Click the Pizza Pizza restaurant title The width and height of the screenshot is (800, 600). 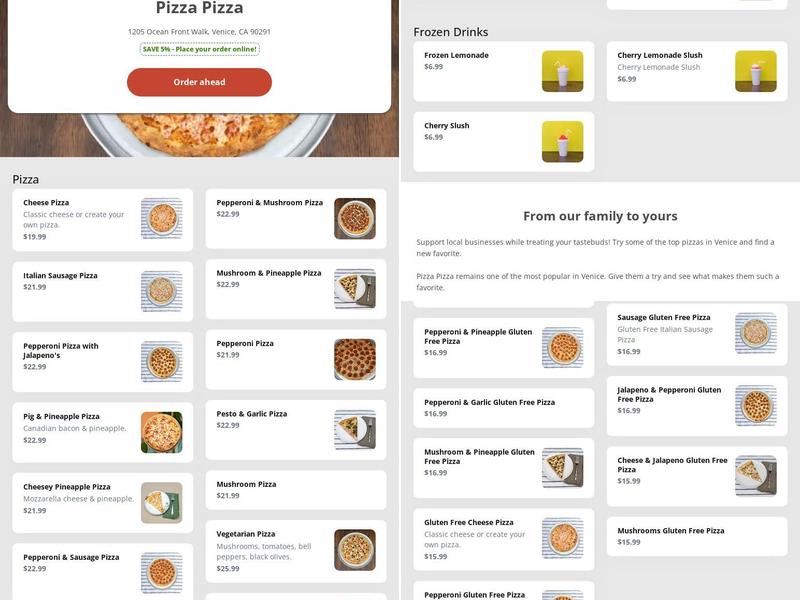tap(199, 8)
